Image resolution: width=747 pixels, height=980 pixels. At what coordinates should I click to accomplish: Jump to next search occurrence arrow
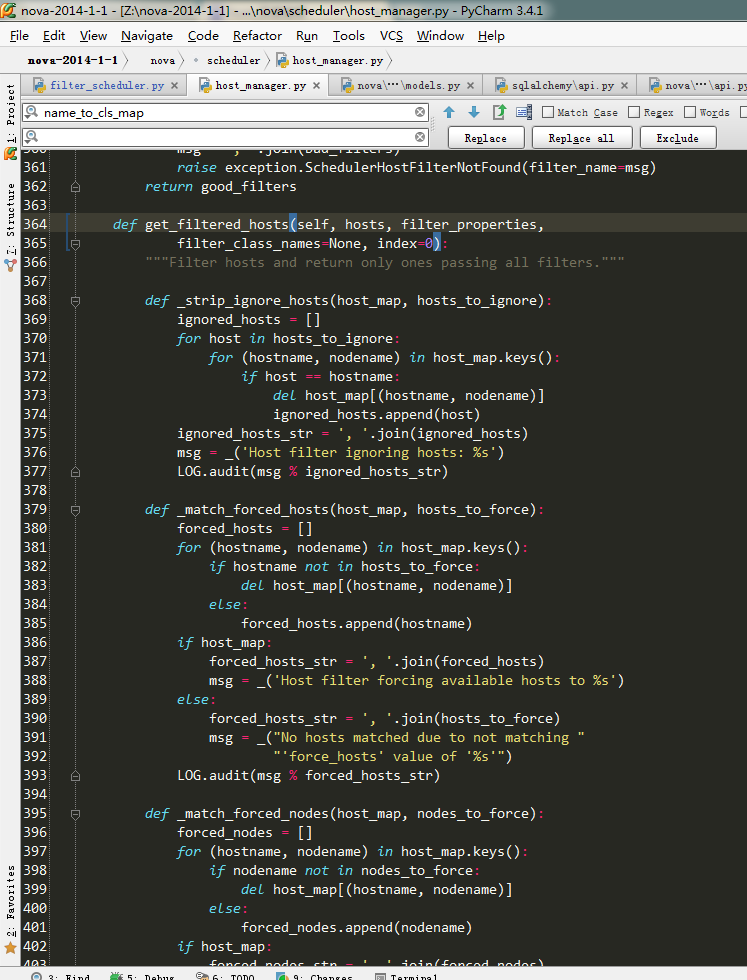click(474, 112)
